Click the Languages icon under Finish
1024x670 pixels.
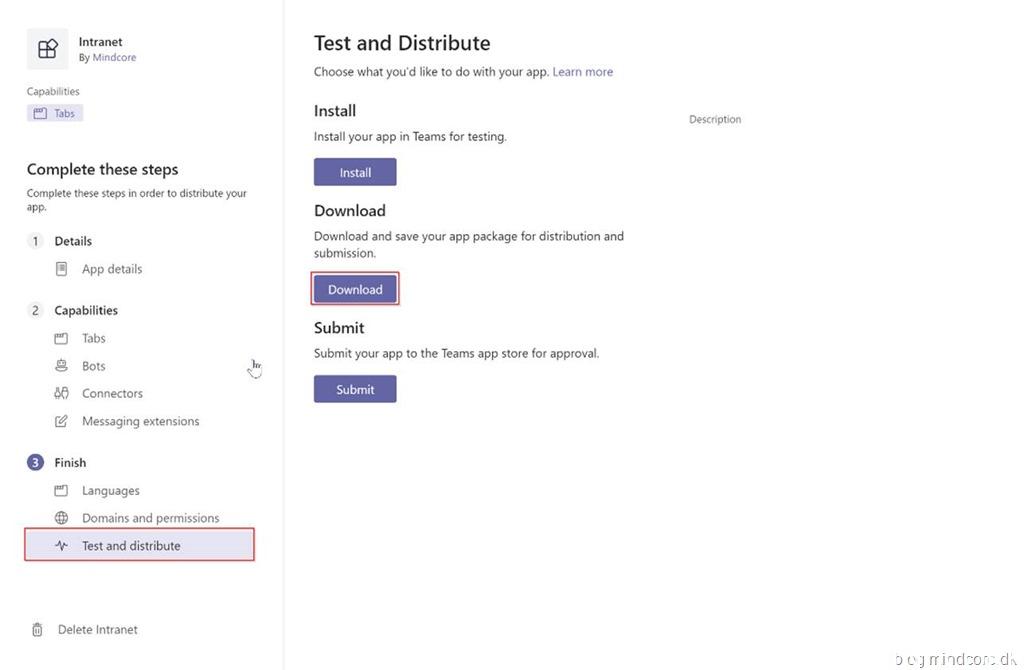(62, 491)
